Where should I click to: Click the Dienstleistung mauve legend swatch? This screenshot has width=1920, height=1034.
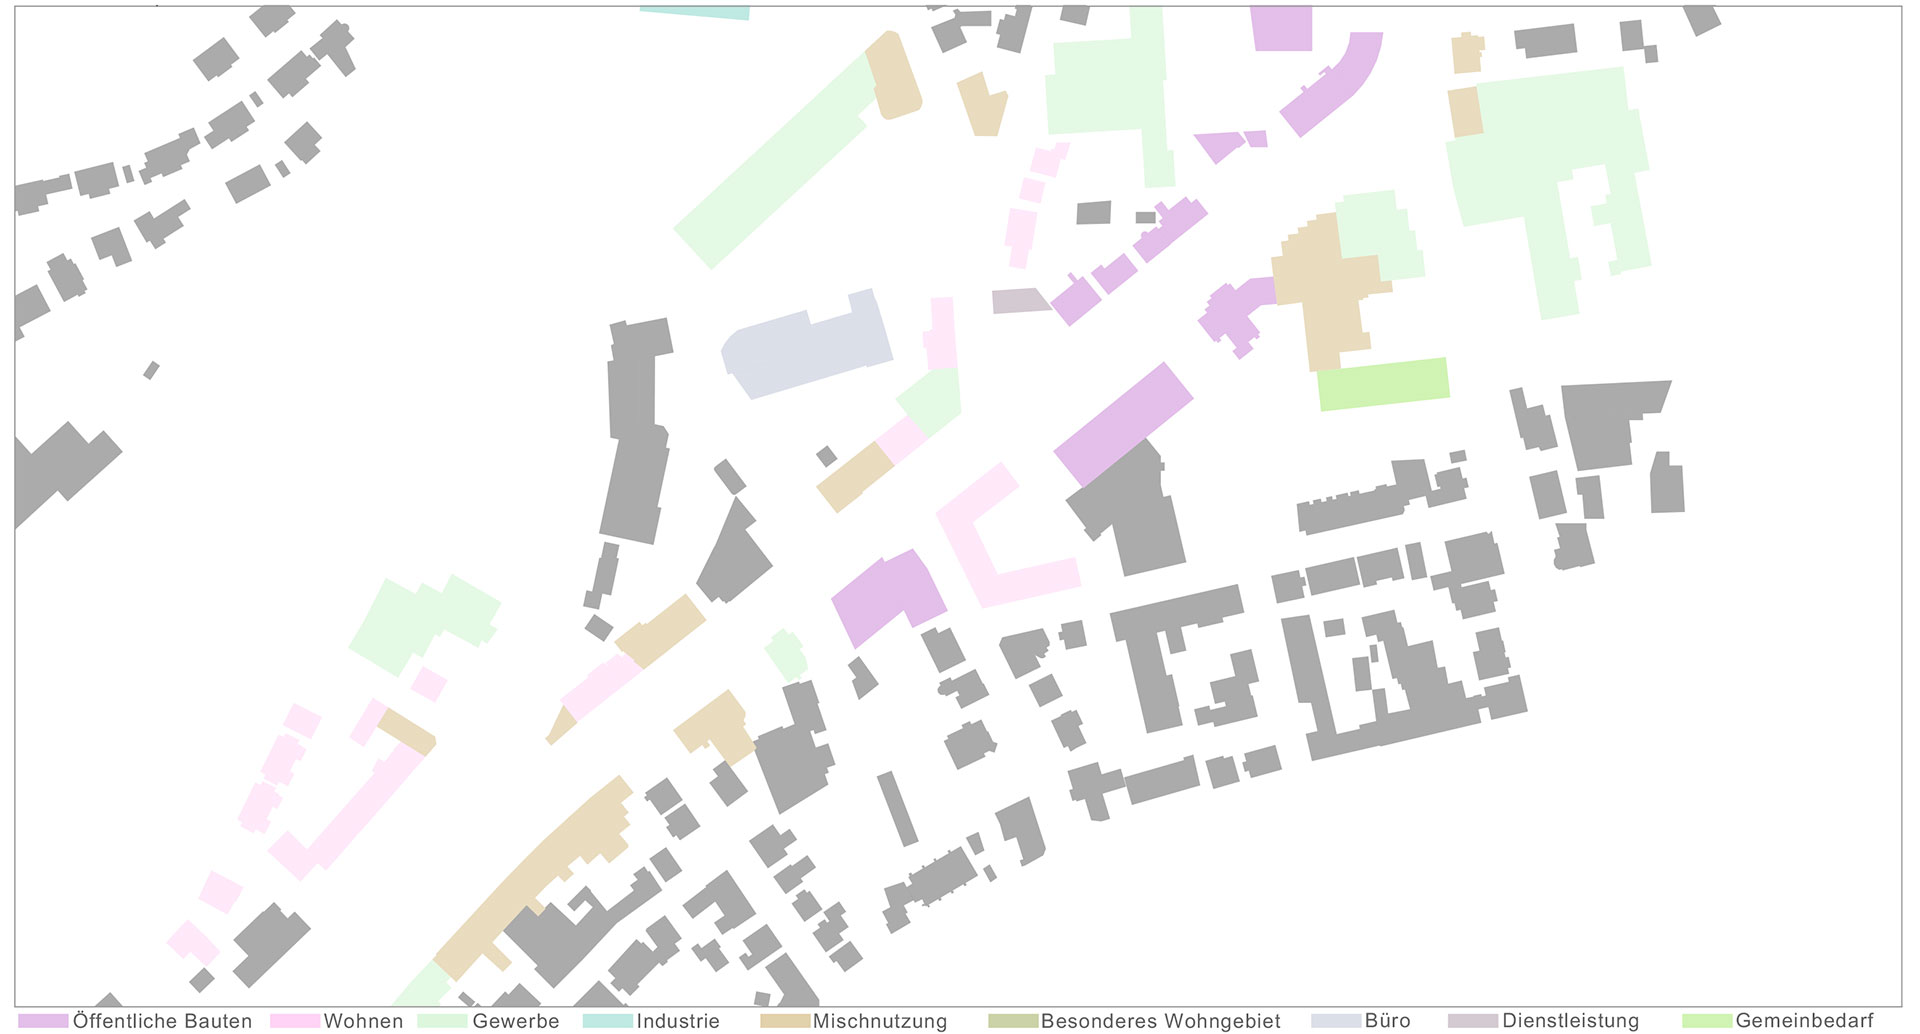(1473, 1021)
